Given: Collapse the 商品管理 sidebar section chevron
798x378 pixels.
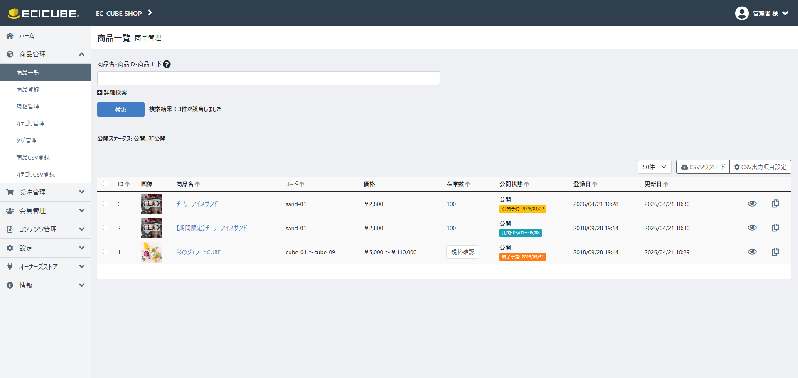Looking at the screenshot, I should (x=81, y=54).
